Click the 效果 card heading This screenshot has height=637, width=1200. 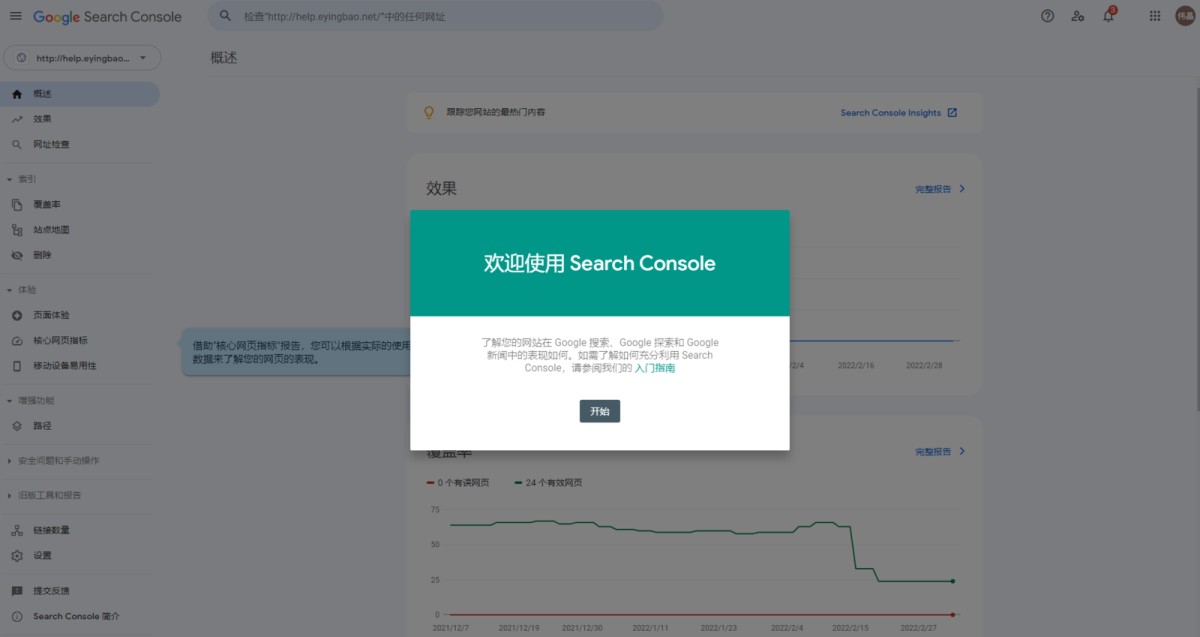coord(441,188)
